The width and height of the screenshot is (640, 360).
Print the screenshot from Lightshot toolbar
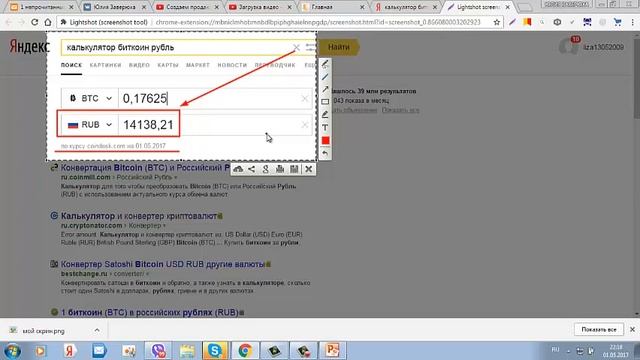point(280,169)
